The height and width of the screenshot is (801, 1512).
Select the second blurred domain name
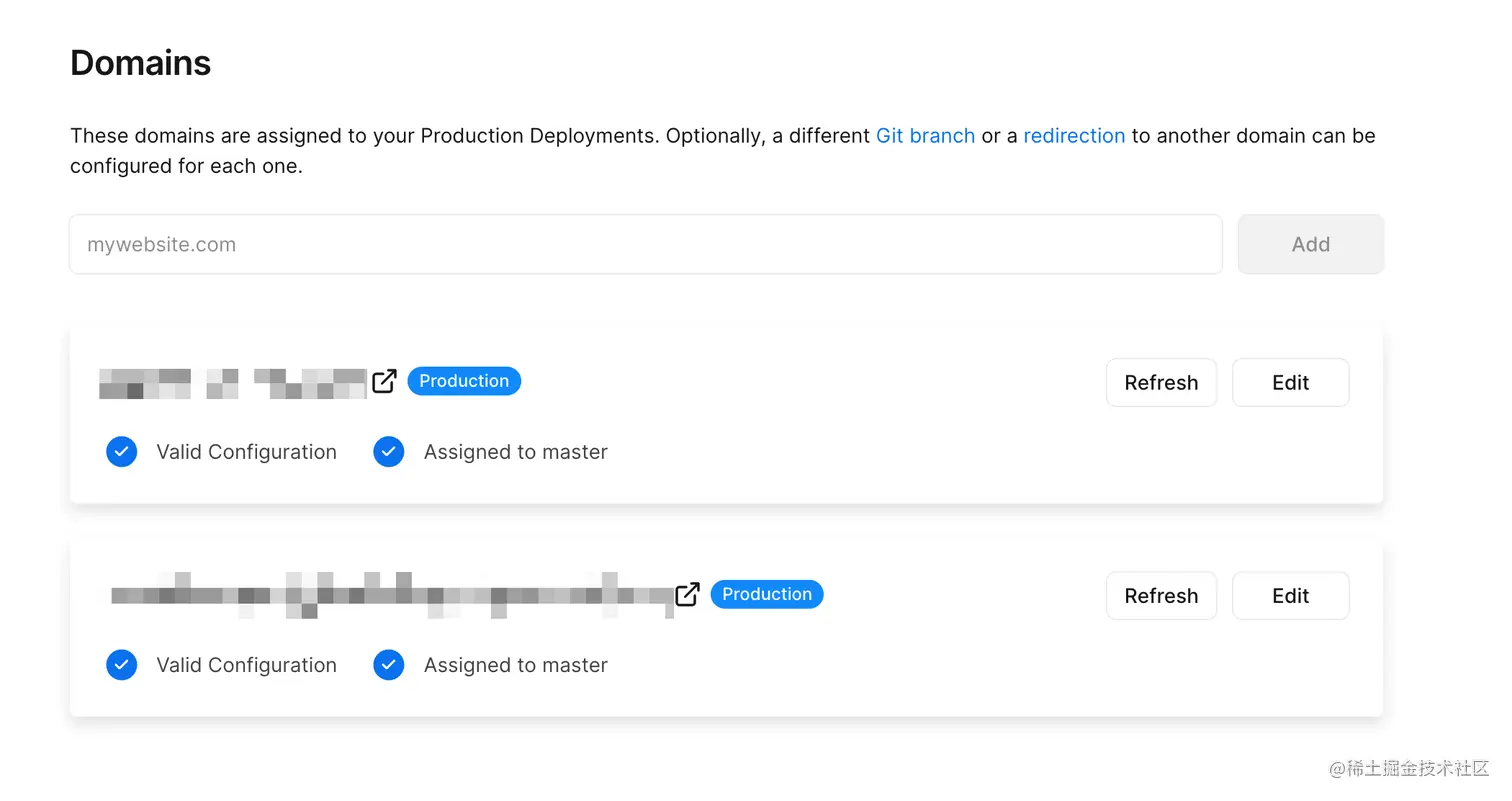[x=391, y=595]
